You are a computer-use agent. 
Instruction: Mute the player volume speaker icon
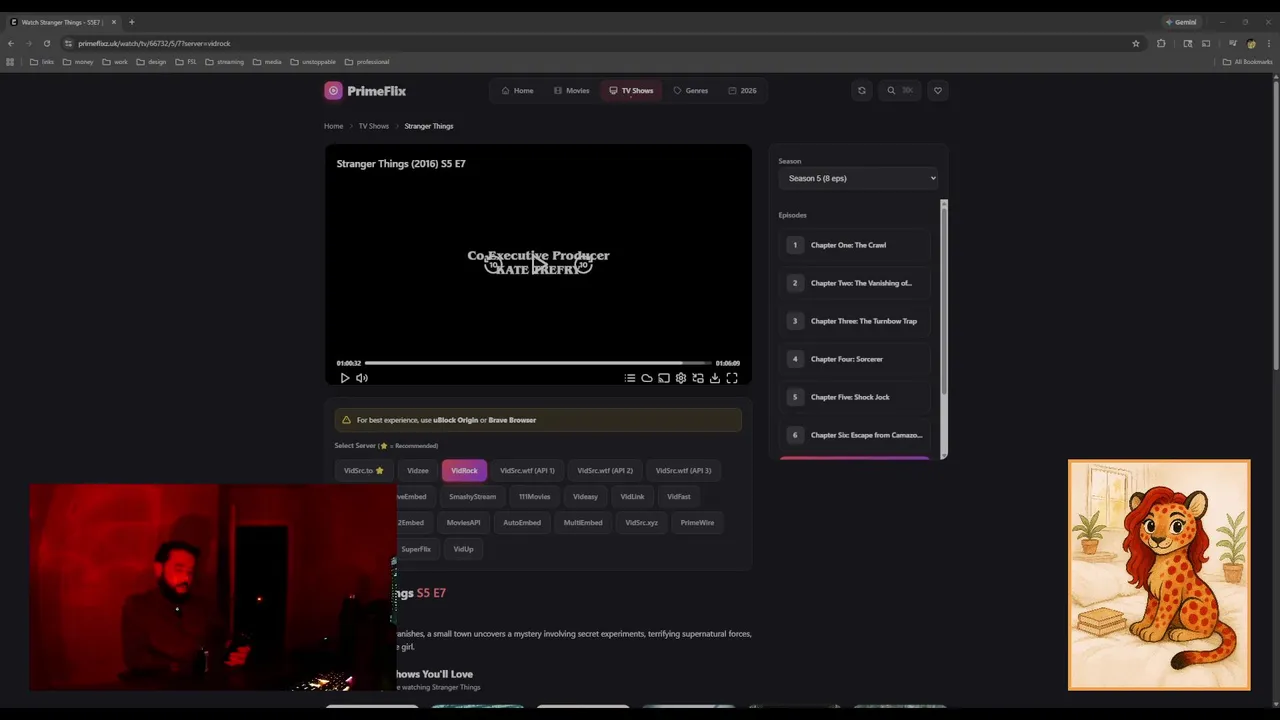coord(362,378)
